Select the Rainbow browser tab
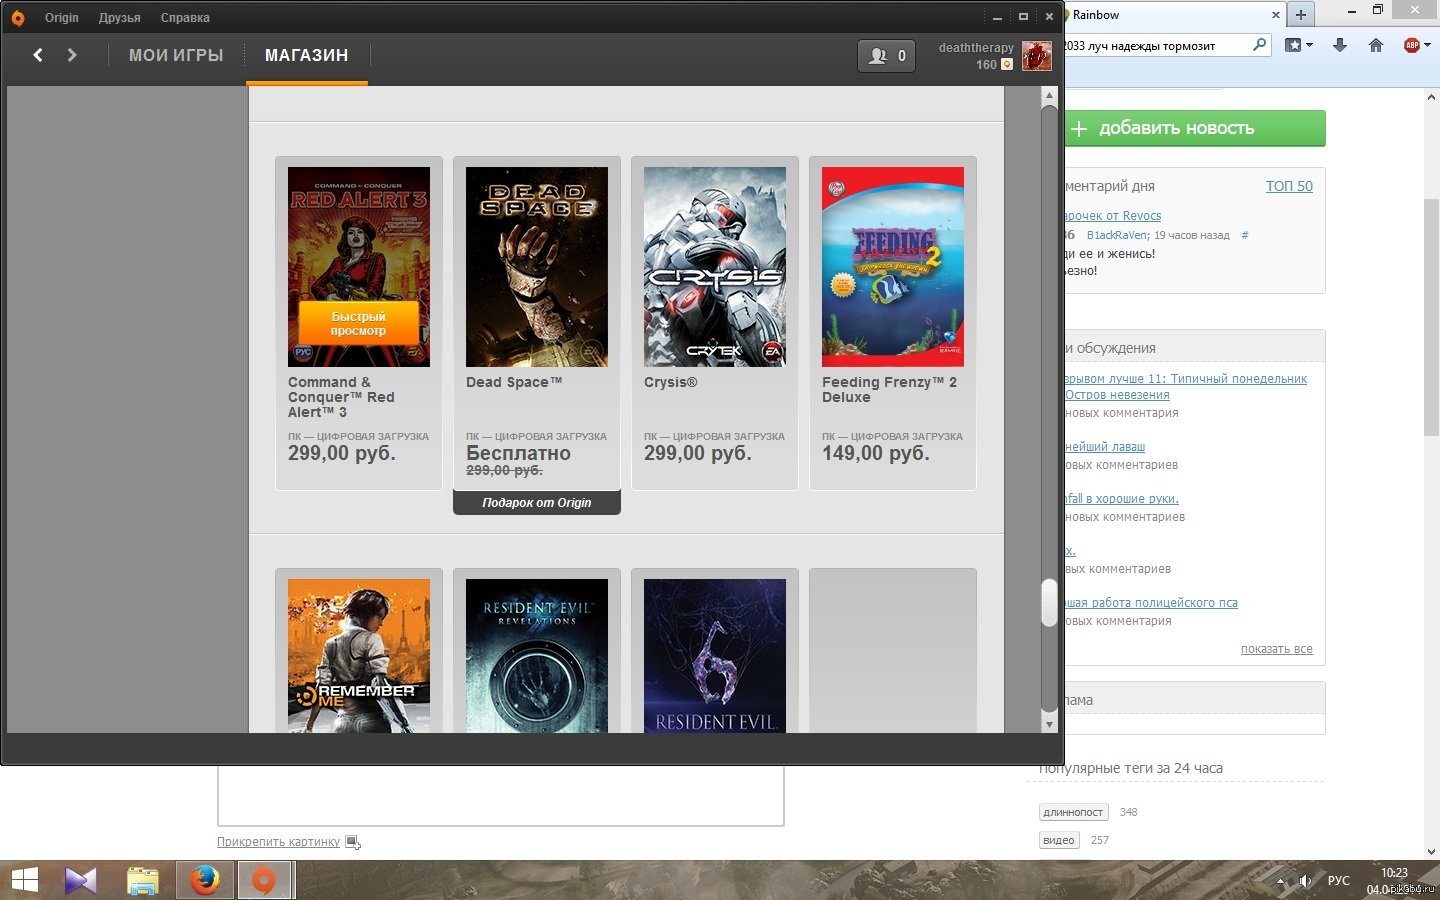1440x900 pixels. (1172, 15)
